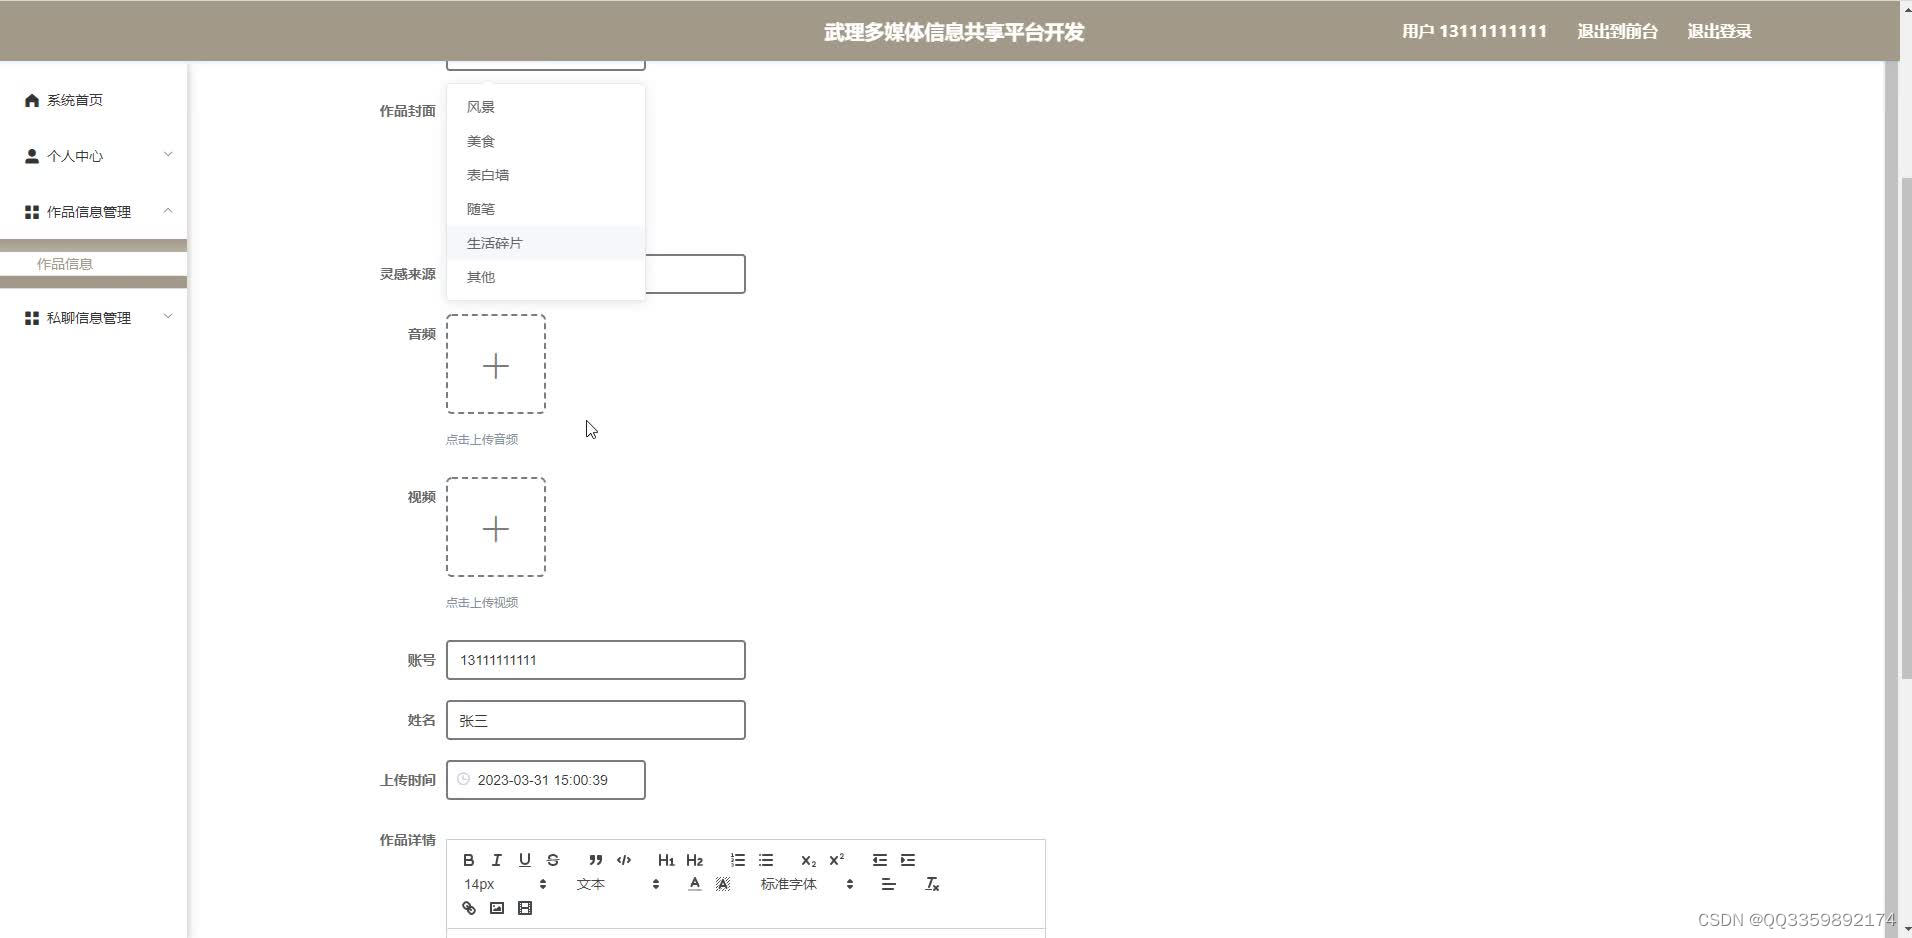1912x938 pixels.
Task: Click the person icon beside 个人中心
Action: coord(32,156)
